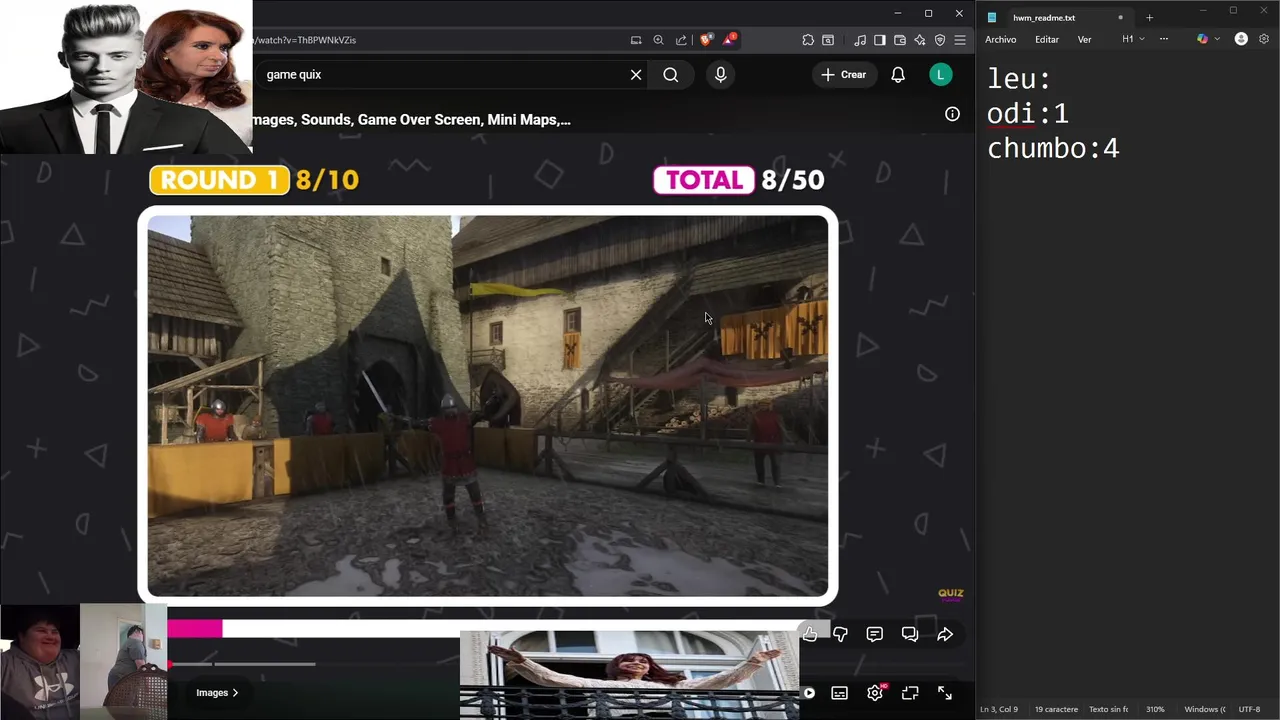1280x720 pixels.
Task: Add a new Notepad tab
Action: point(1149,18)
